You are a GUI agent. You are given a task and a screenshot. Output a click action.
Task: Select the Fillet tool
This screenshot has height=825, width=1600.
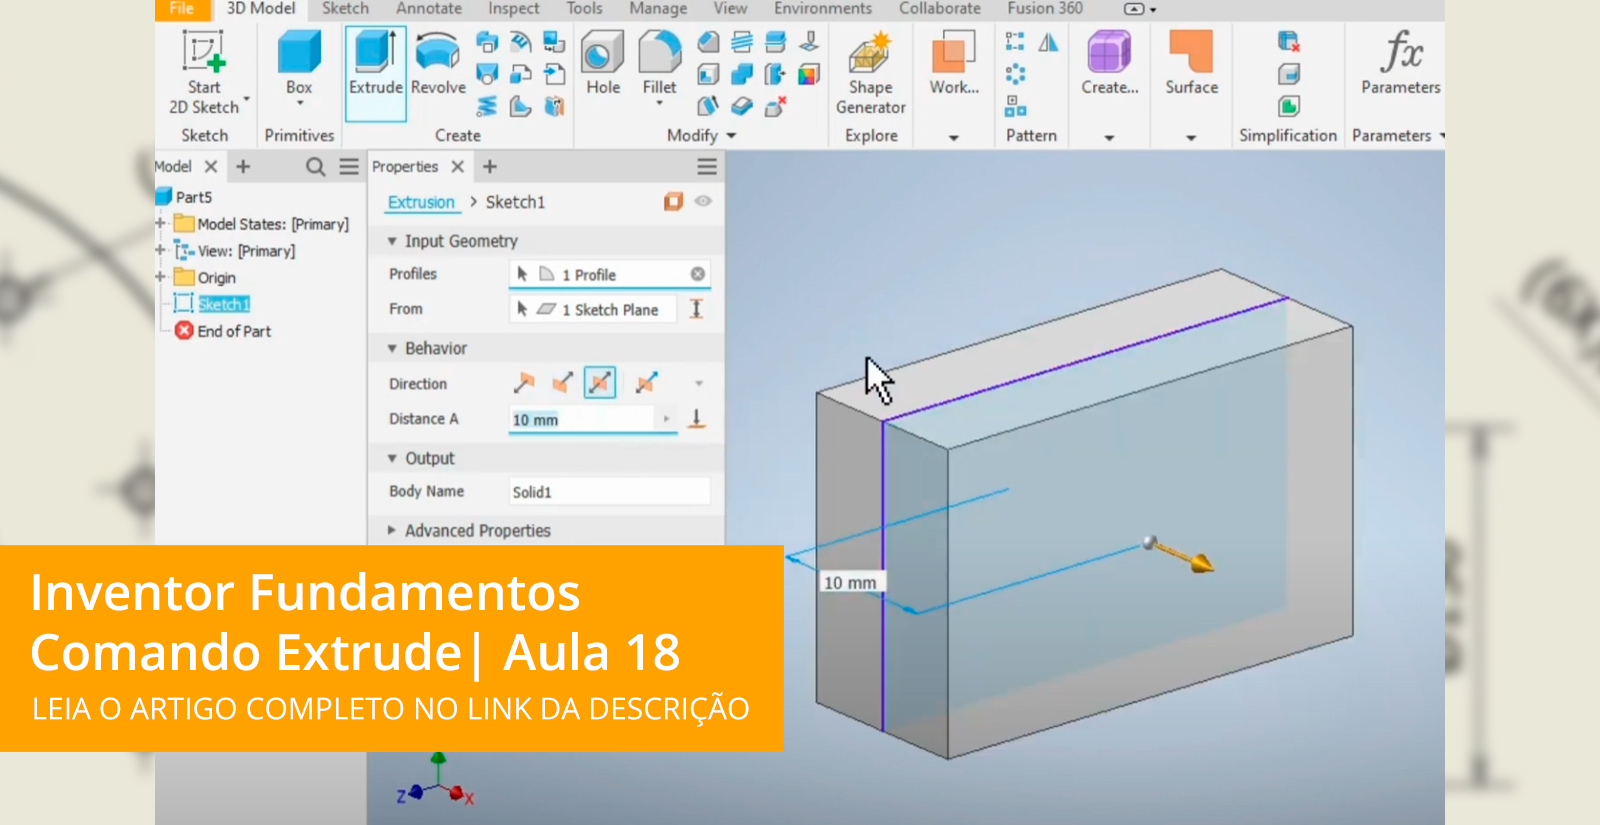click(x=659, y=53)
